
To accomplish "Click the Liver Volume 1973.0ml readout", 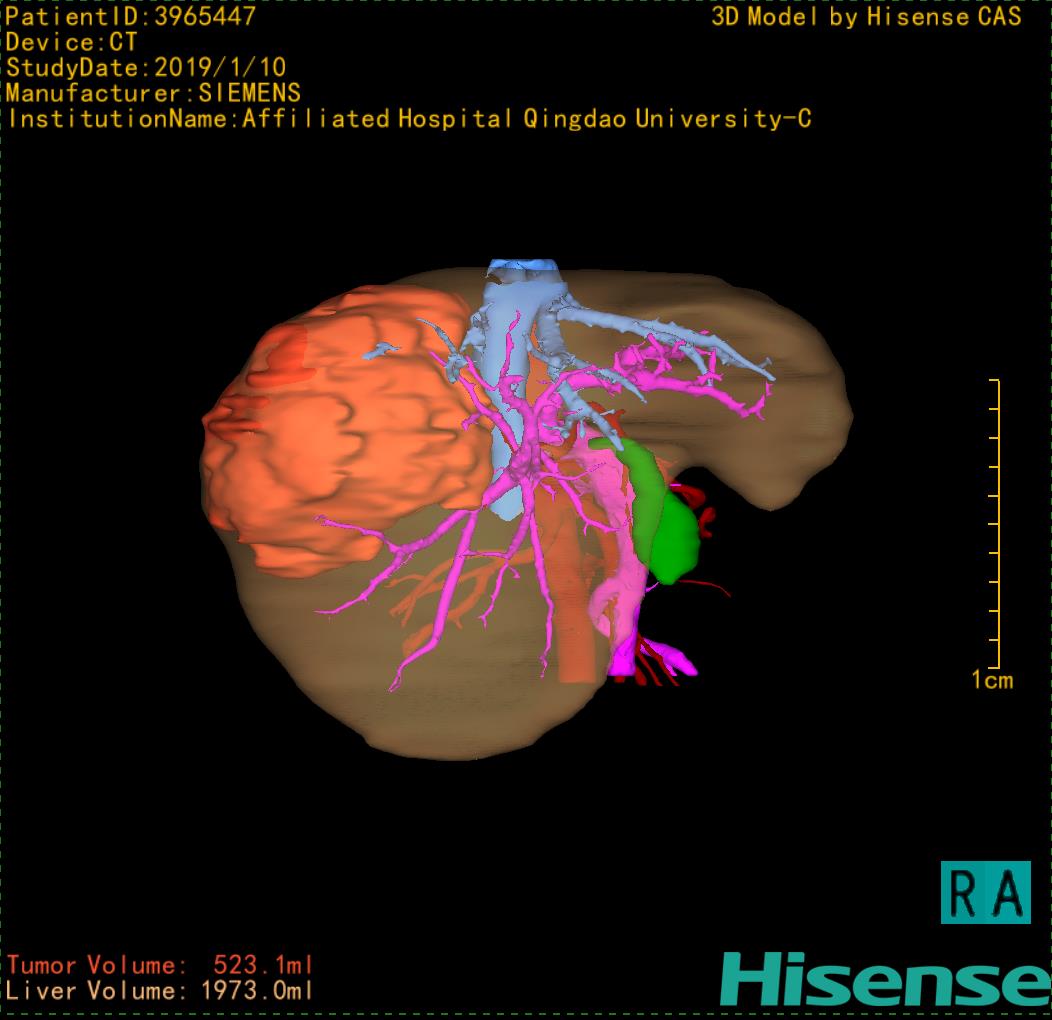I will point(160,991).
